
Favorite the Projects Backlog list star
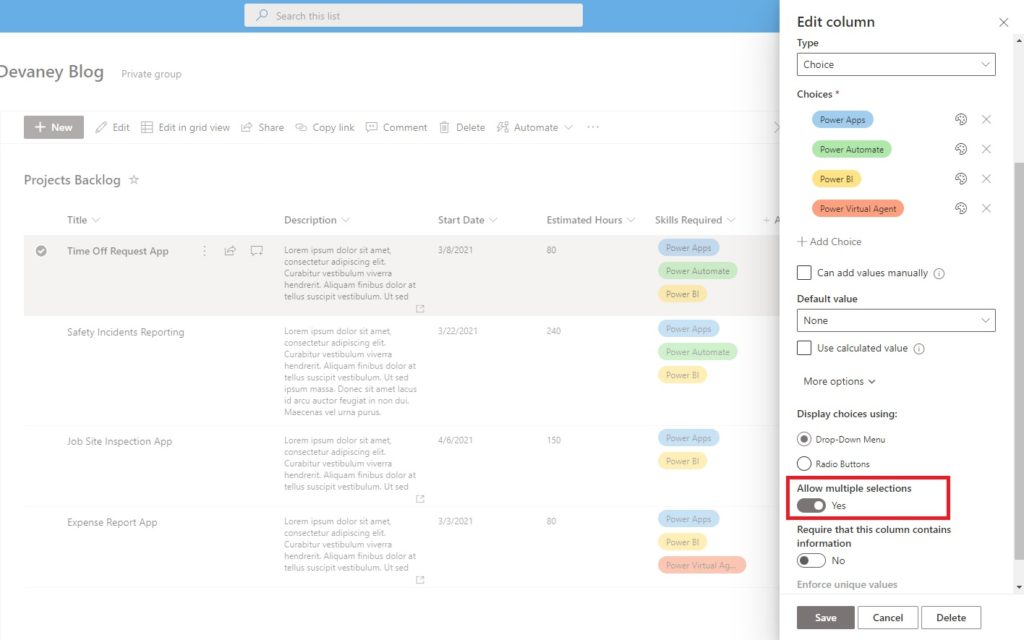click(134, 180)
